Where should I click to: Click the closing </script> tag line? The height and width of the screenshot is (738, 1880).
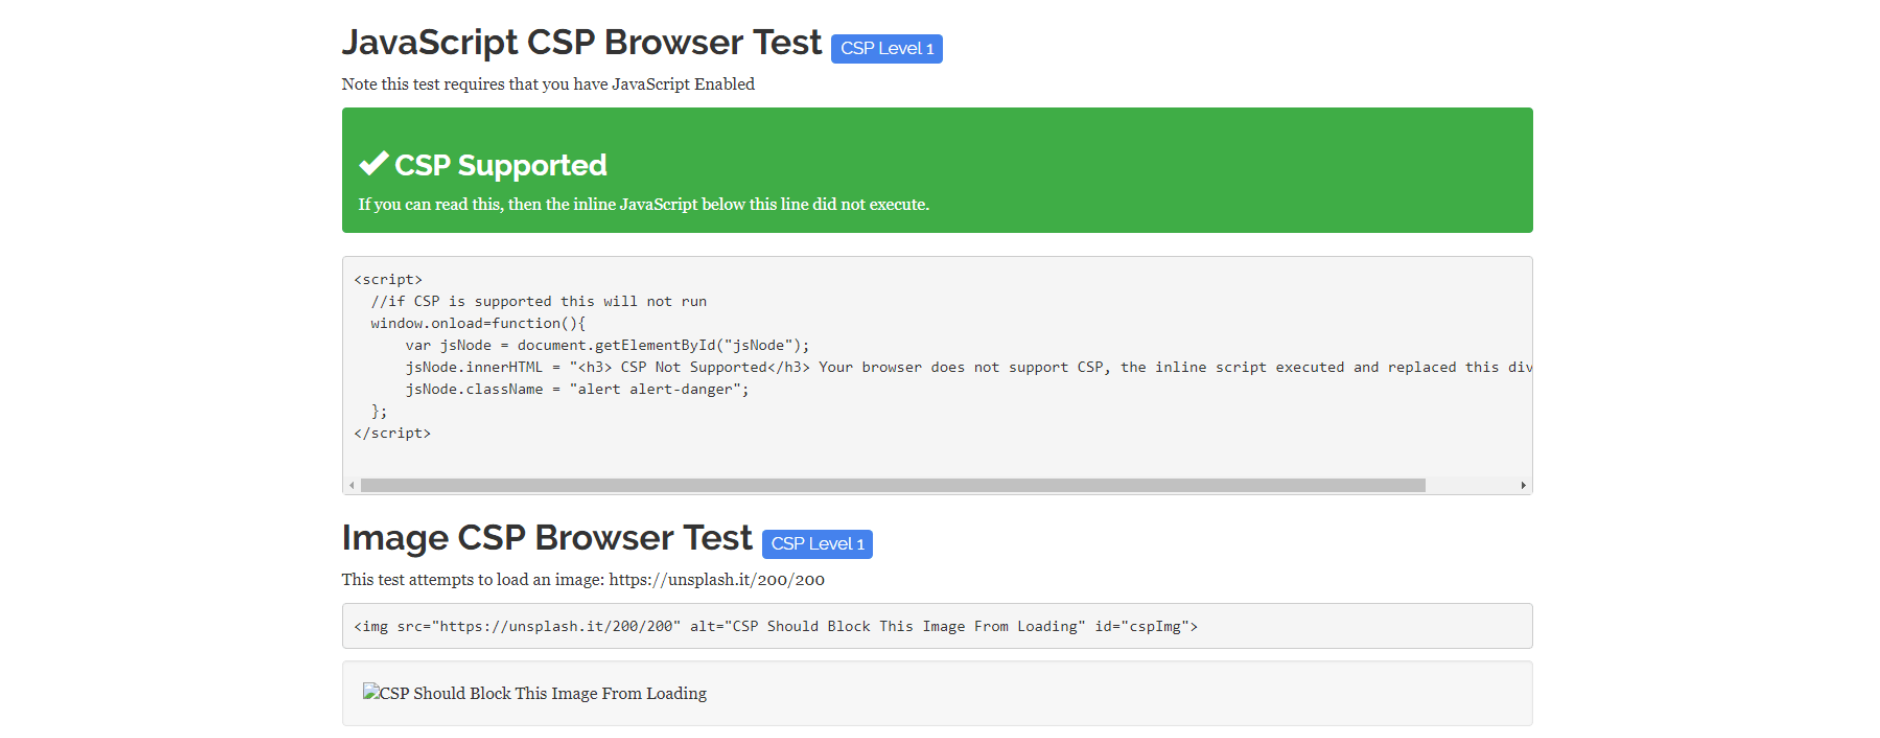tap(392, 433)
